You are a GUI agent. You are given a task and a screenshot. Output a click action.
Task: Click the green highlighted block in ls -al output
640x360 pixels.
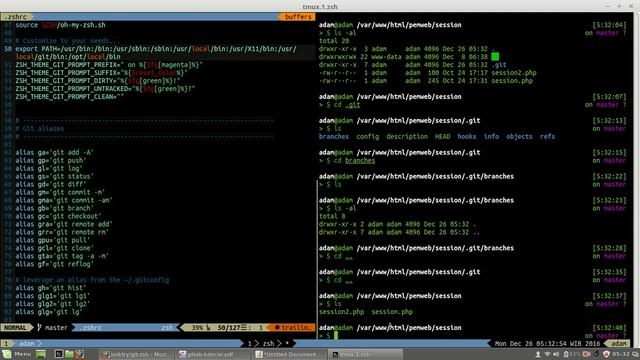pos(495,57)
